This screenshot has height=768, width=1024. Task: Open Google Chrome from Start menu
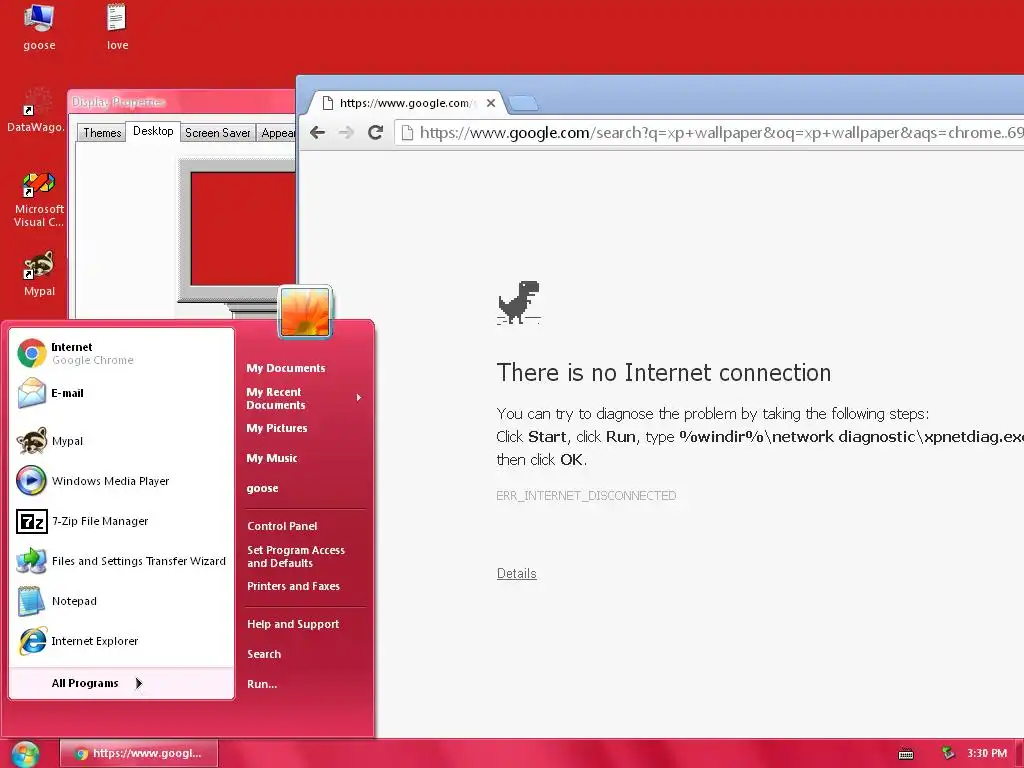coord(122,353)
